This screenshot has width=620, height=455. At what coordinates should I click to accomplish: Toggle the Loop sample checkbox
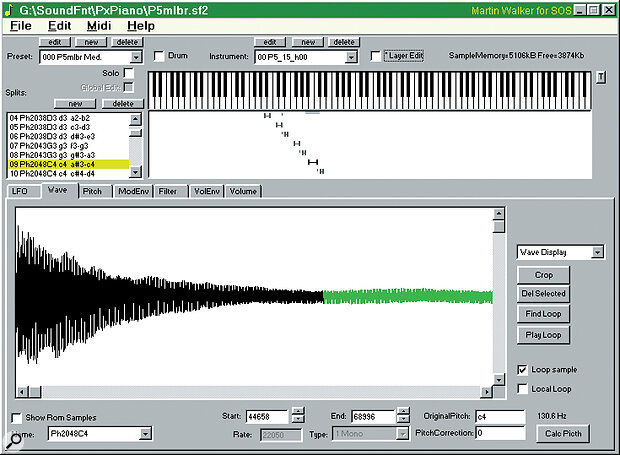524,369
